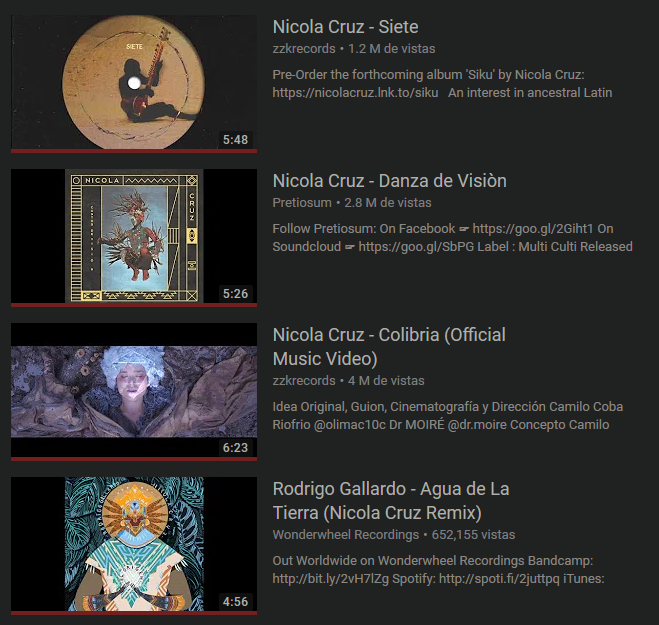
Task: Click the 6:23 duration badge
Action: tap(235, 448)
